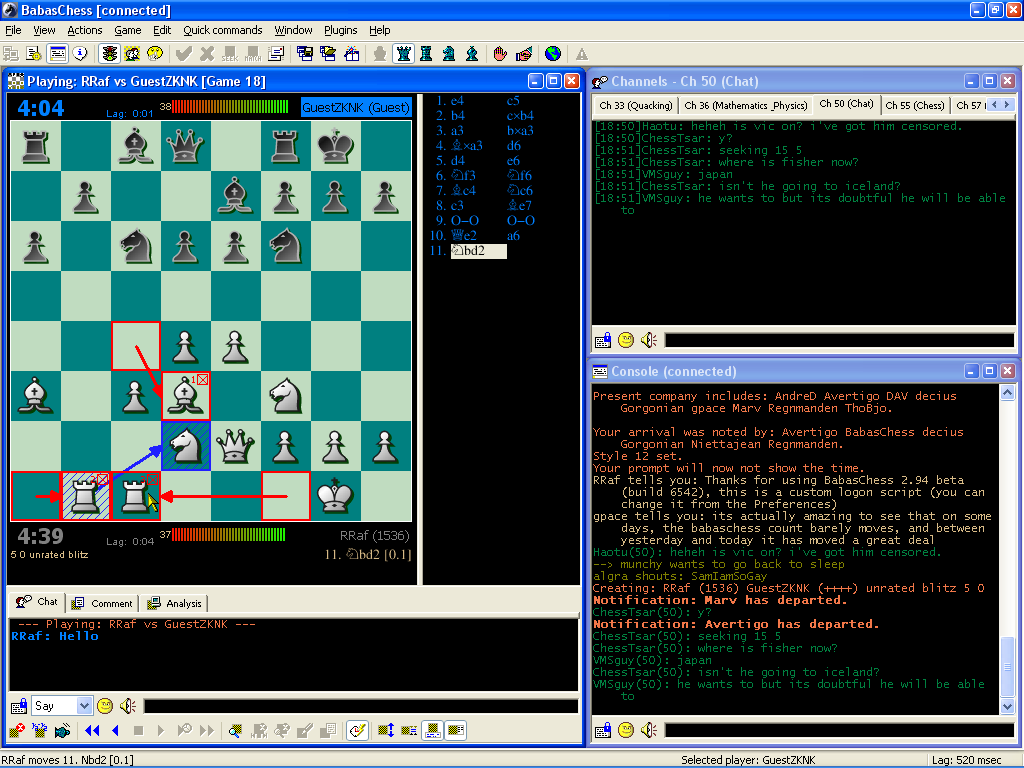The image size is (1024, 768).
Task: Click the Channels window message input field
Action: tap(839, 340)
